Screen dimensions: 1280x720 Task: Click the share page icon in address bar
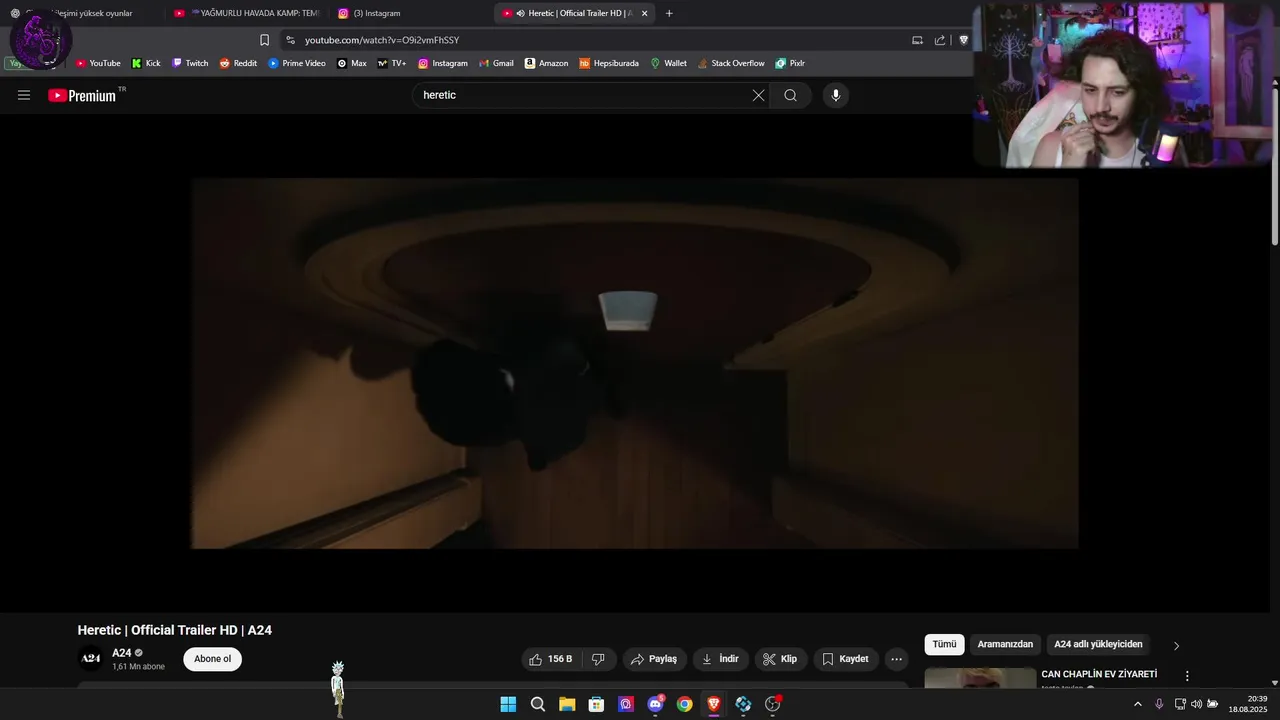tap(940, 40)
